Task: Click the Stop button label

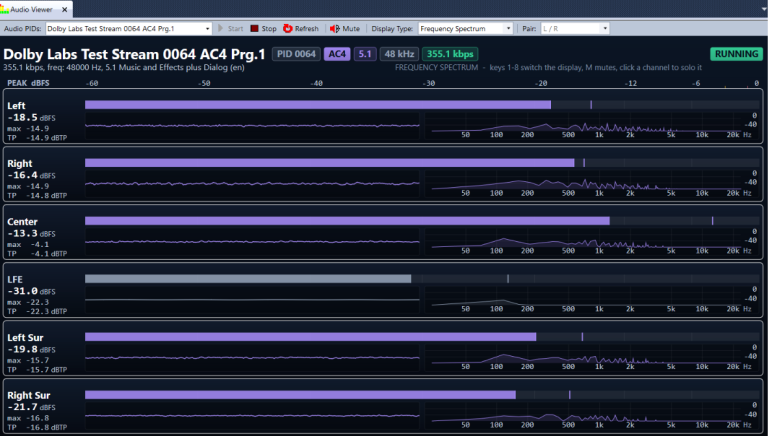Action: point(269,28)
